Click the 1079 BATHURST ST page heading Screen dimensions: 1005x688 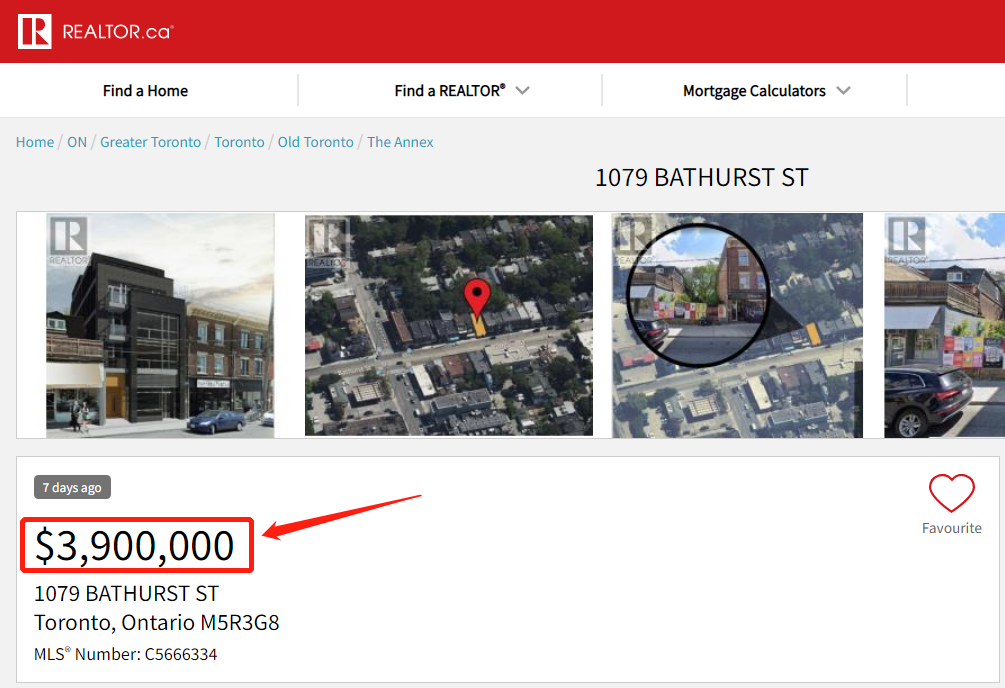point(702,178)
